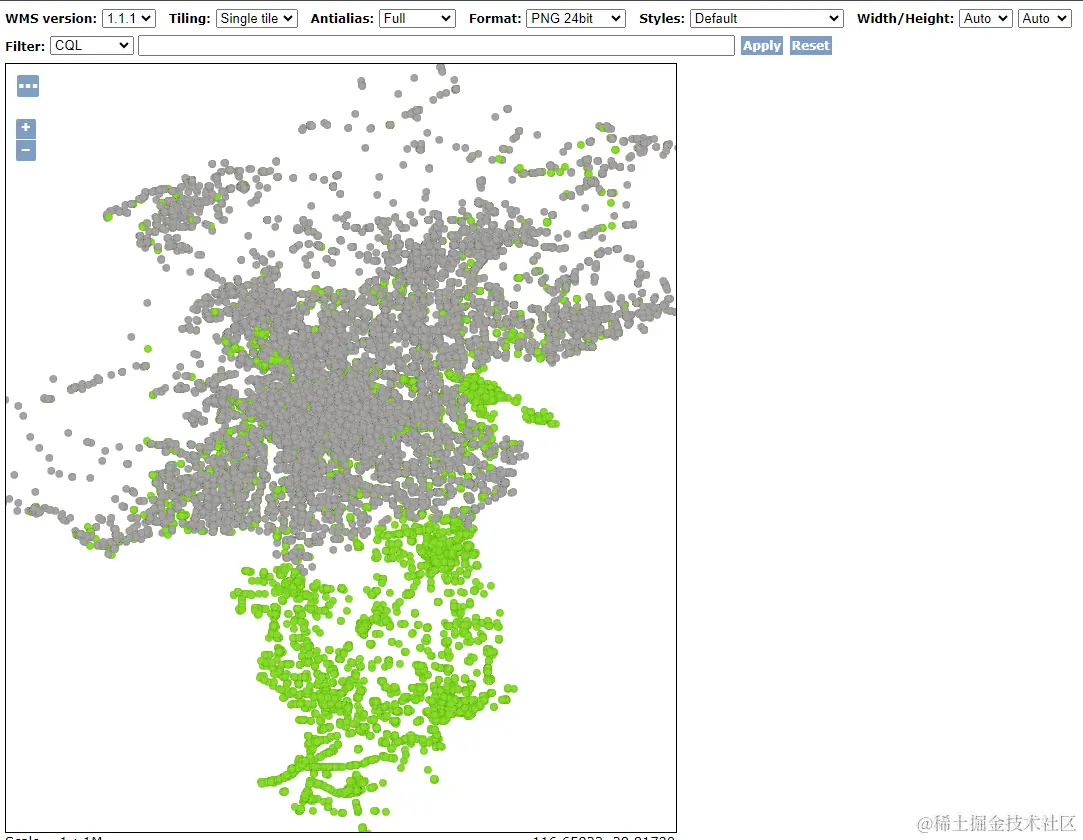This screenshot has height=840, width=1083.
Task: Open the Tiling dropdown set to Single tile
Action: [256, 19]
